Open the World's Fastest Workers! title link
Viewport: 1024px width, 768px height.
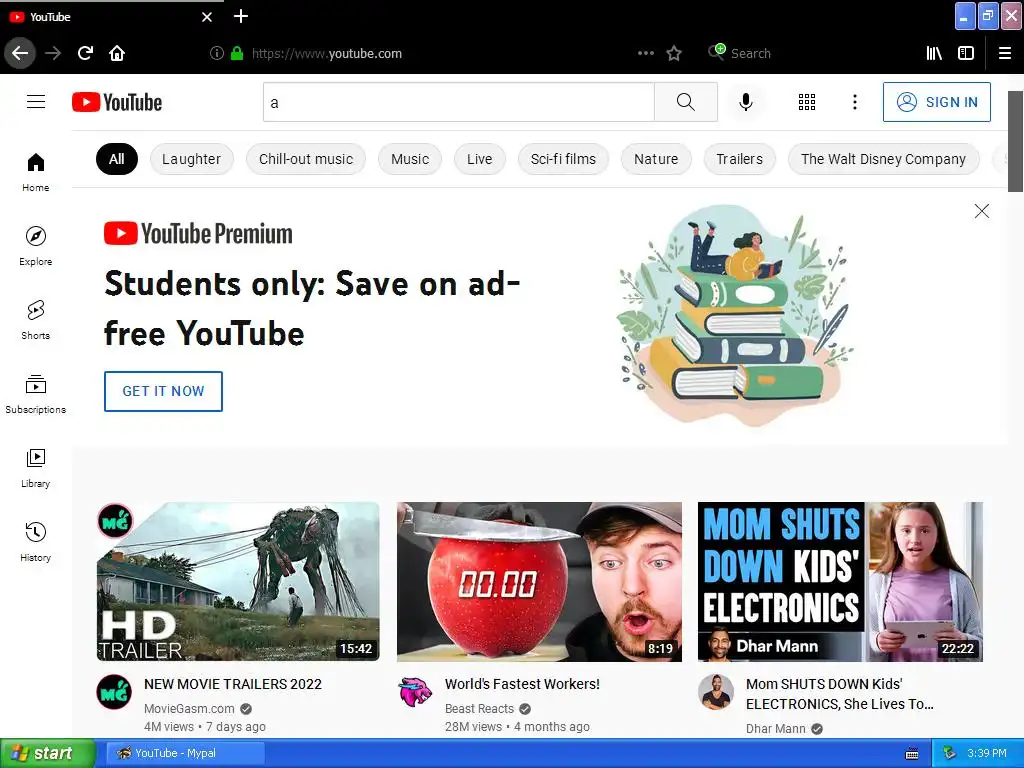pyautogui.click(x=522, y=684)
